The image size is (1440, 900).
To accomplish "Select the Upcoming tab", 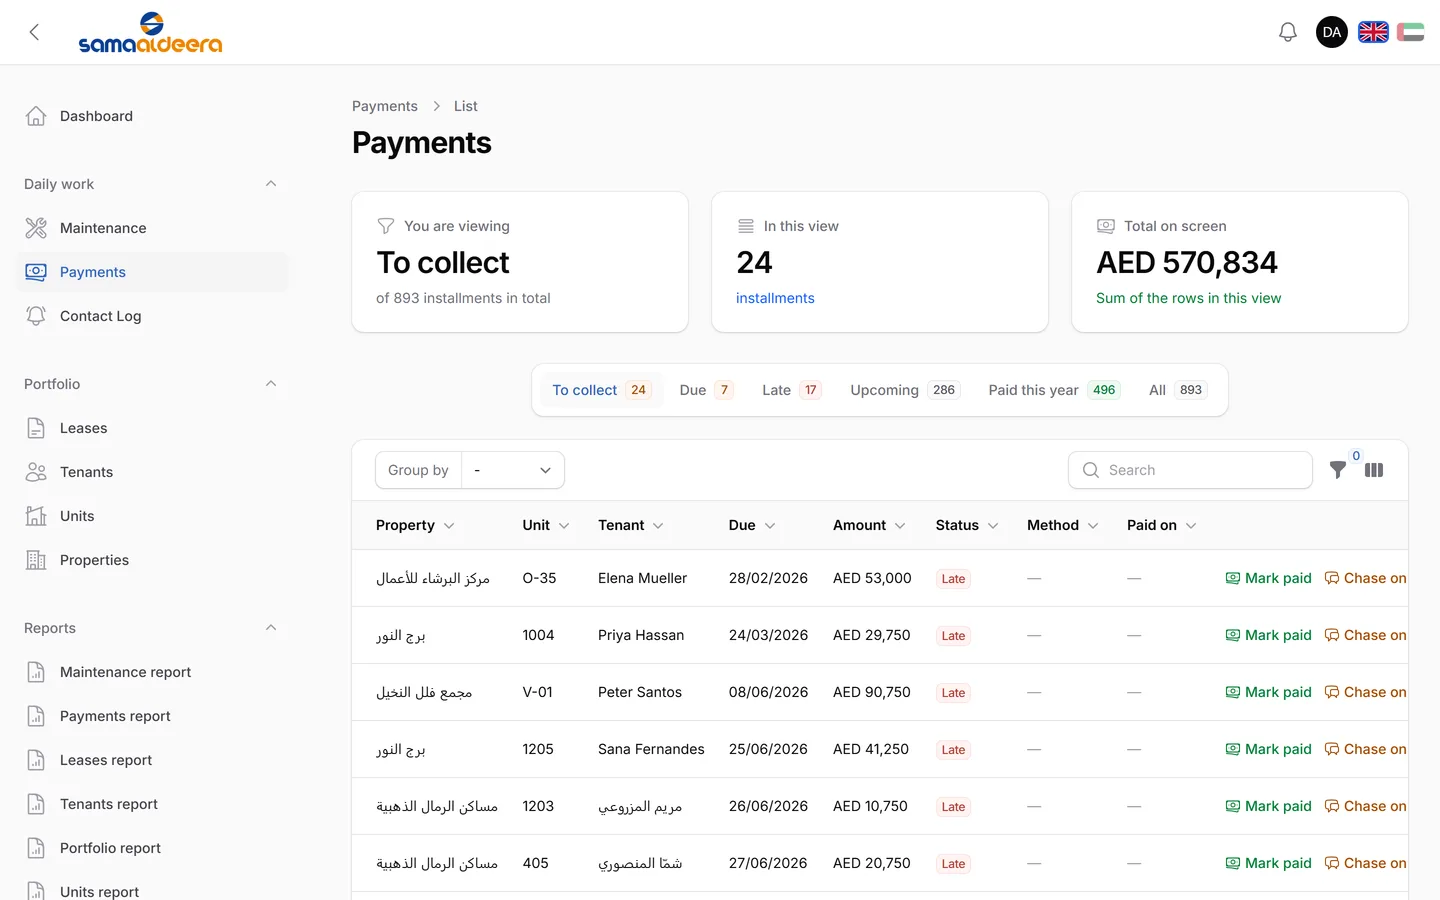I will [x=905, y=390].
